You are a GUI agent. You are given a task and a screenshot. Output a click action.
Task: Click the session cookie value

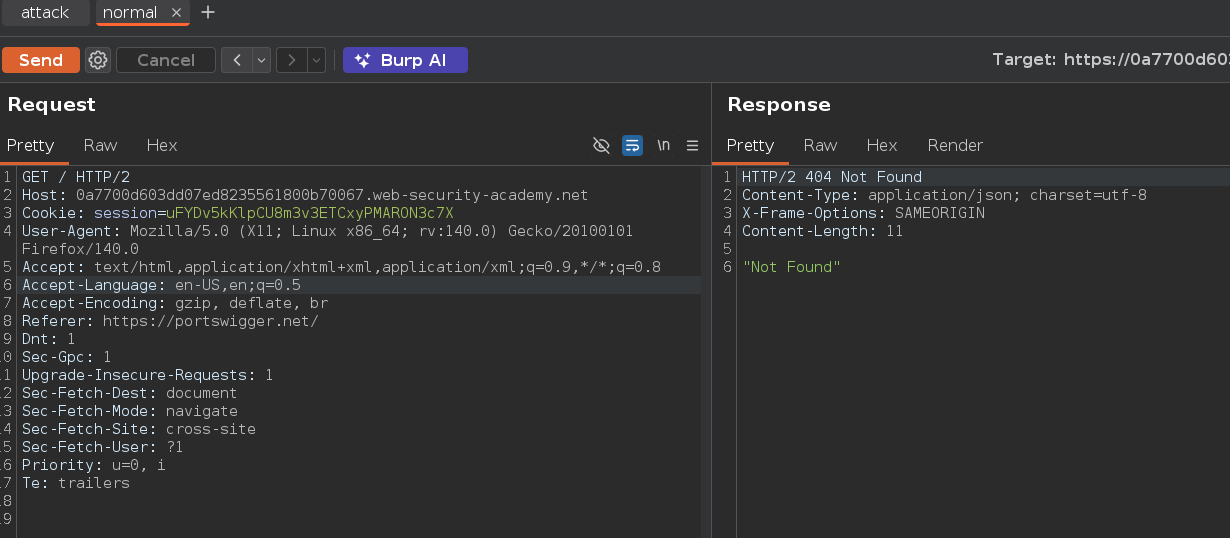click(x=310, y=213)
